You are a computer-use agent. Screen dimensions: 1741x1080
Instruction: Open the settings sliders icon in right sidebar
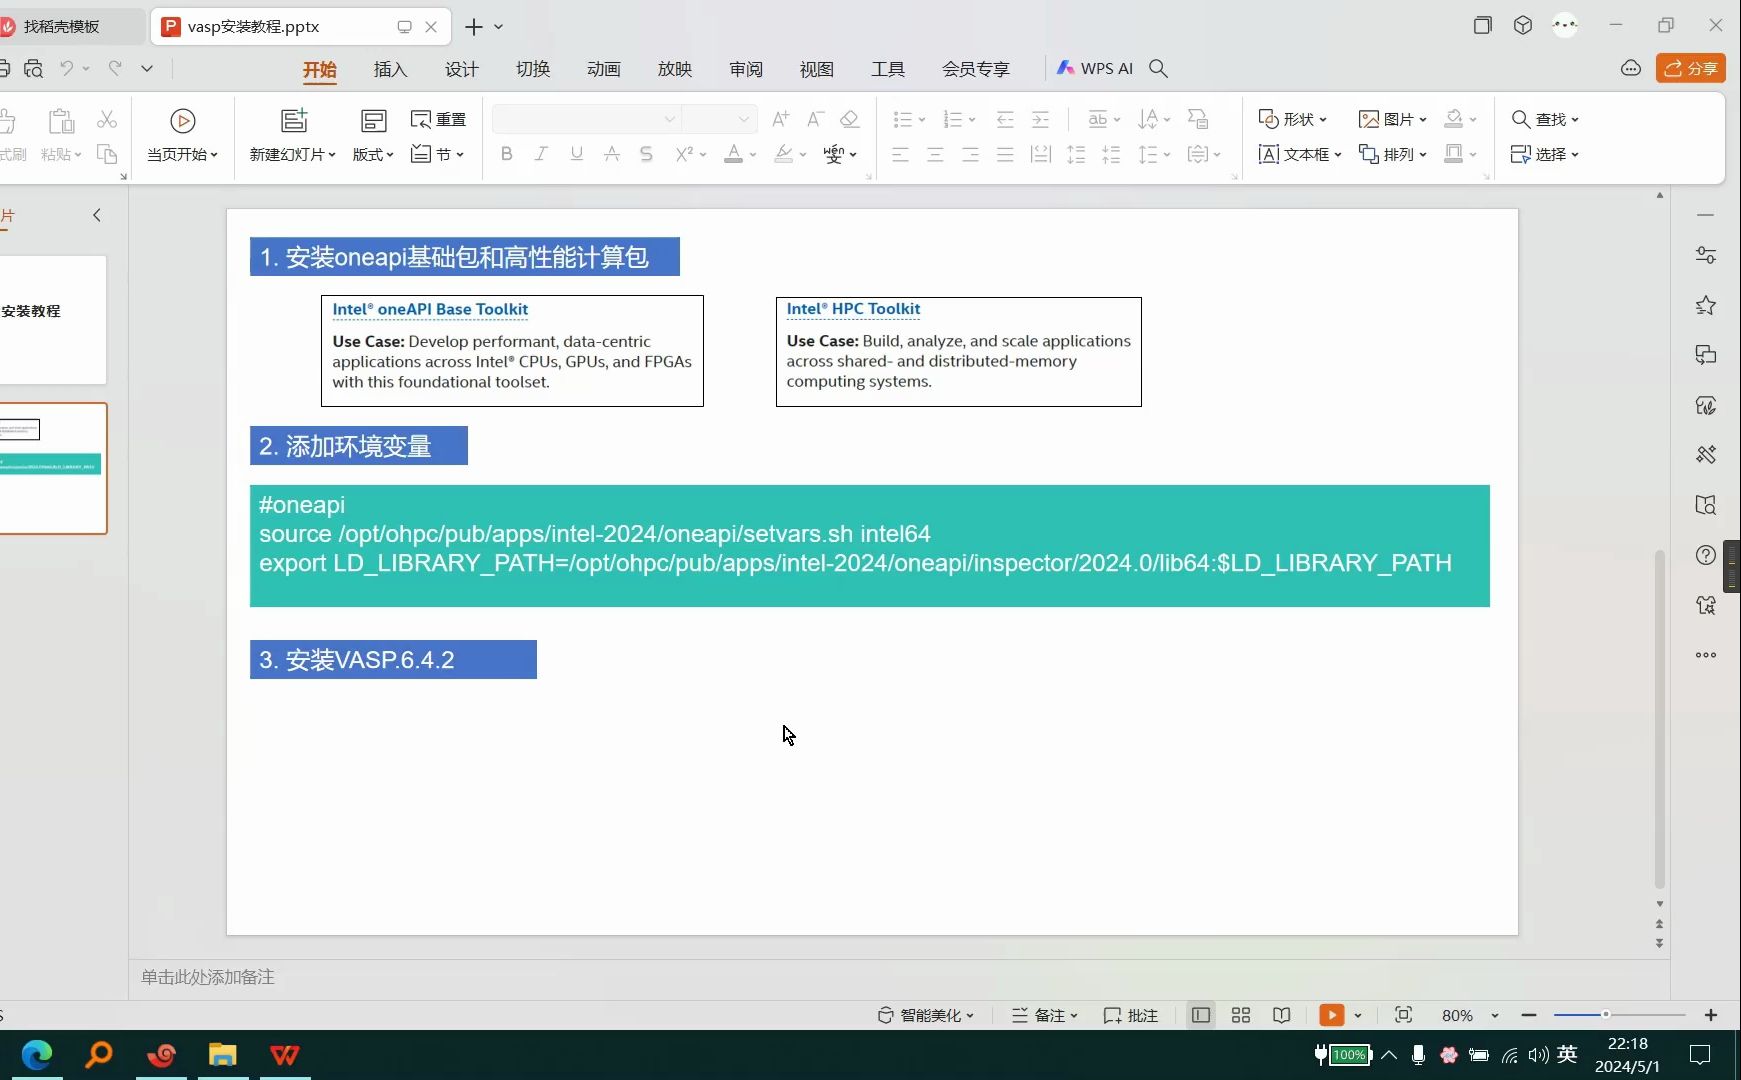pyautogui.click(x=1706, y=255)
